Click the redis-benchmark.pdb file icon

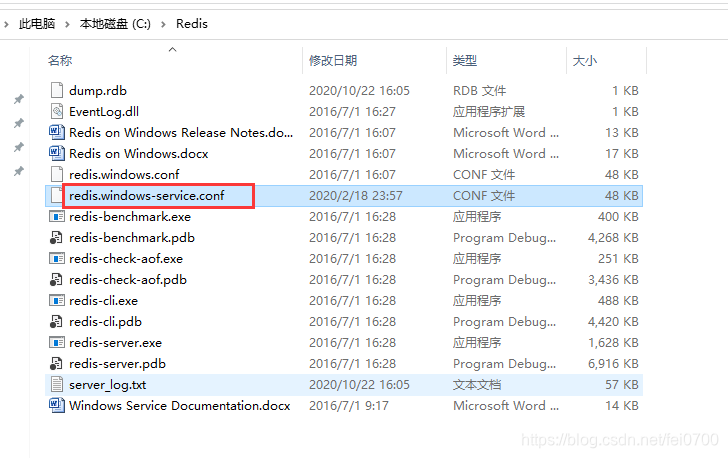click(56, 237)
